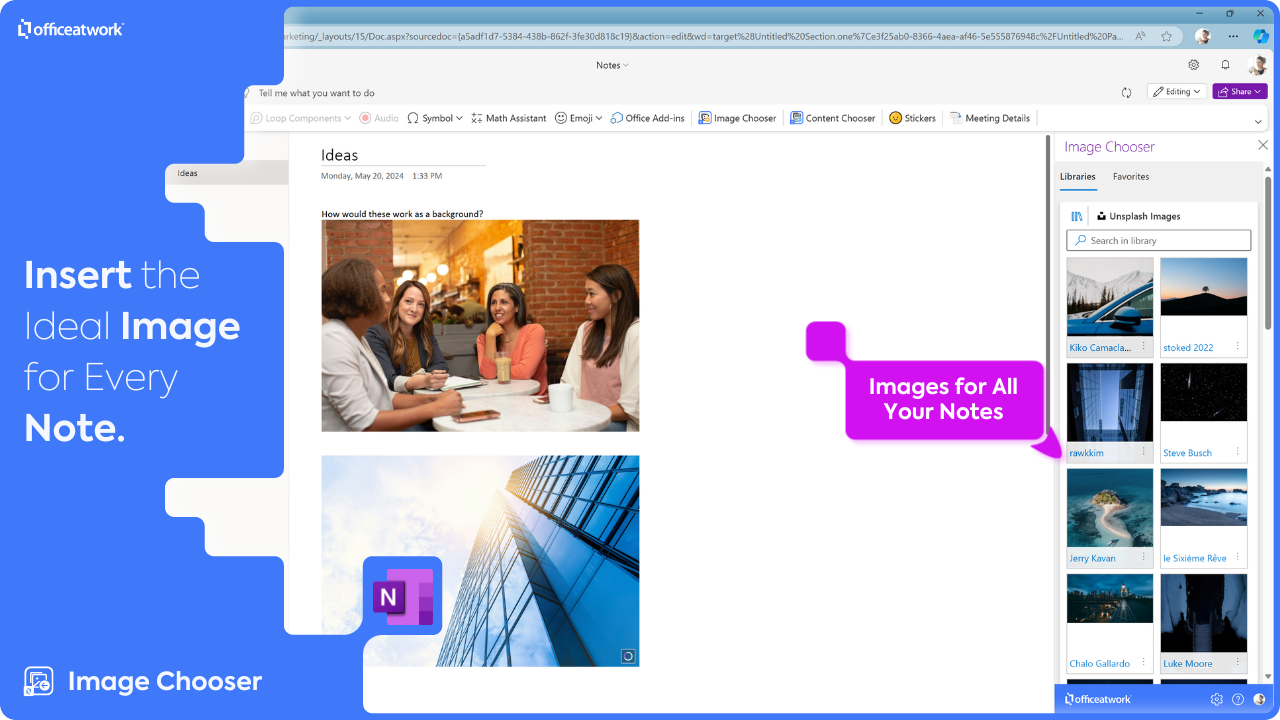Click the Image Chooser pane scrollbar
This screenshot has height=720, width=1280.
click(x=1269, y=255)
